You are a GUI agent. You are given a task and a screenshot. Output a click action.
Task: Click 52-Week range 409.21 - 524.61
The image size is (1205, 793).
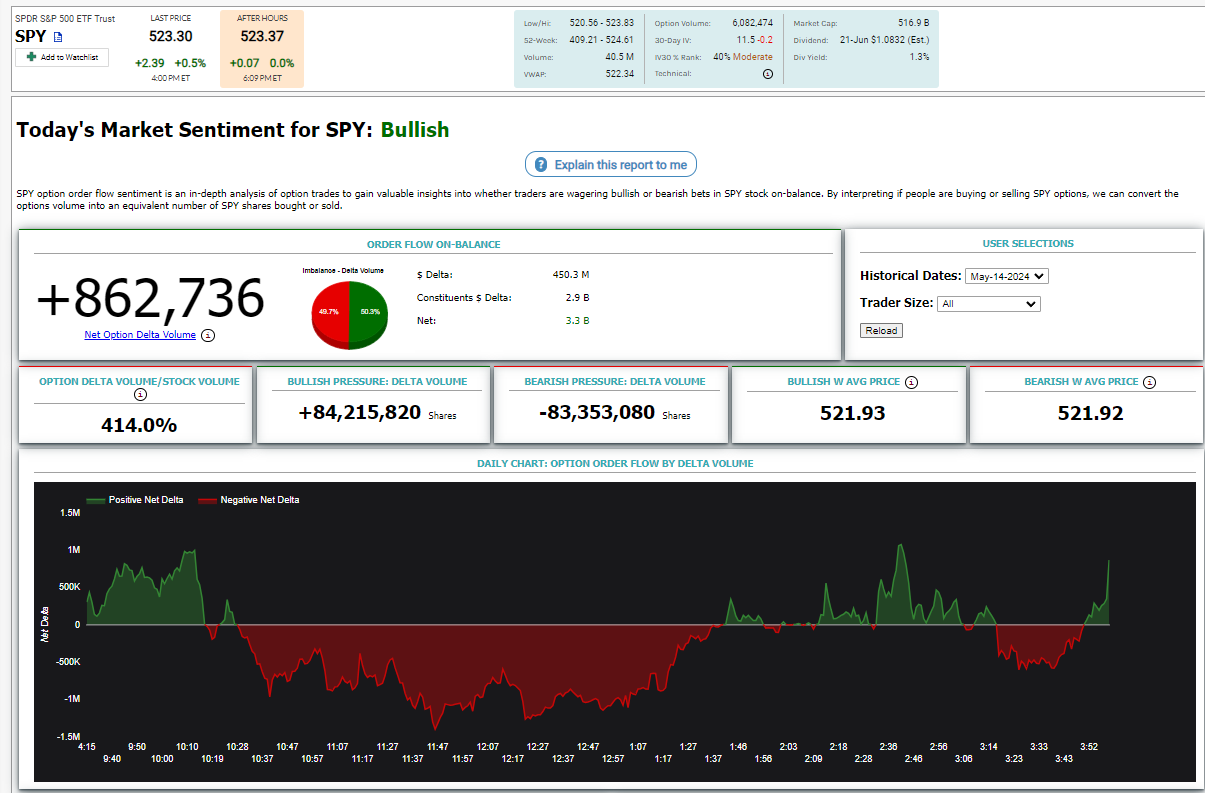point(602,40)
